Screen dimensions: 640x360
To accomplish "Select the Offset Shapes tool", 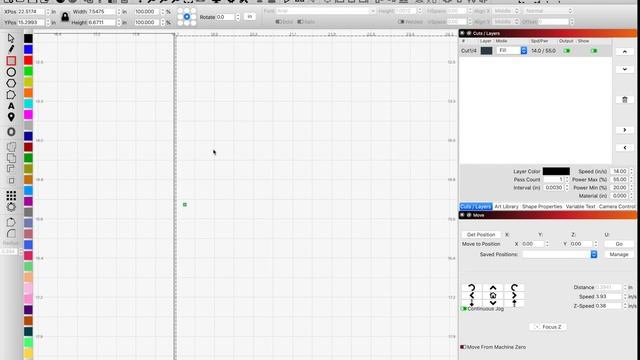I will tap(11, 132).
